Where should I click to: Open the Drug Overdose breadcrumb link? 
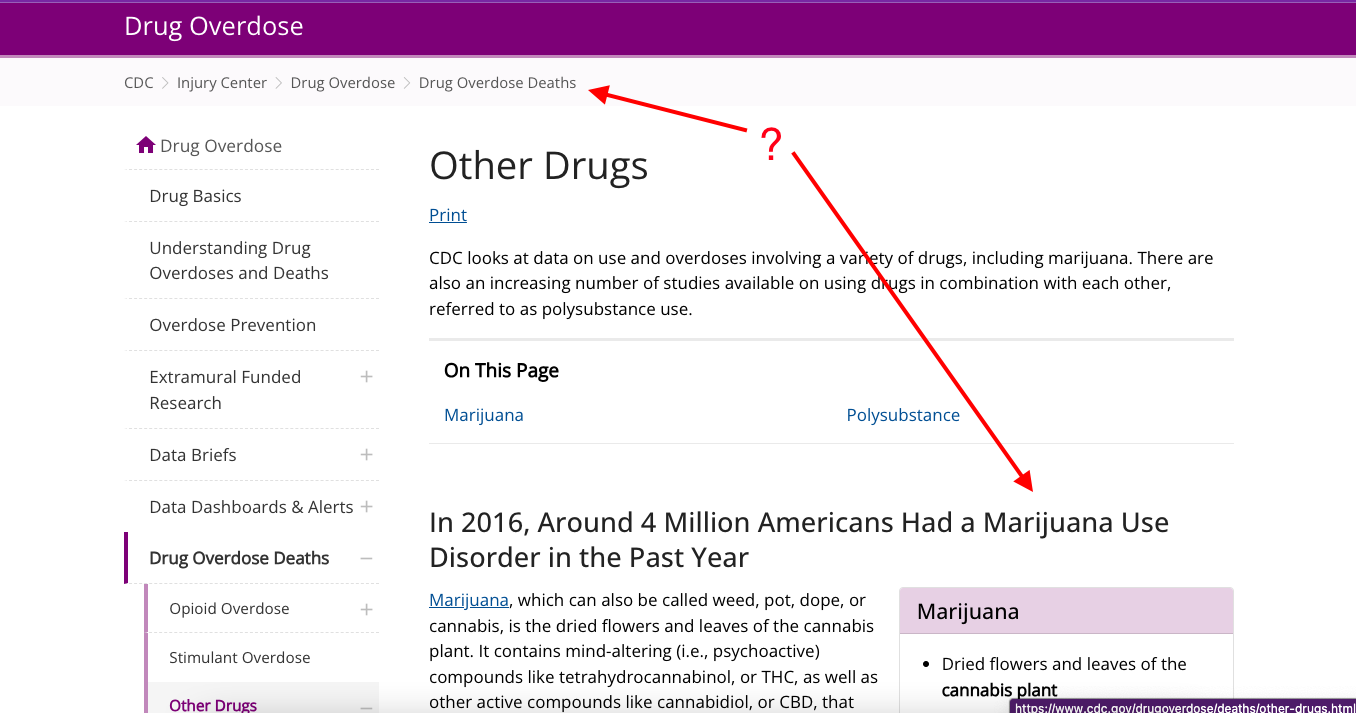tap(342, 83)
